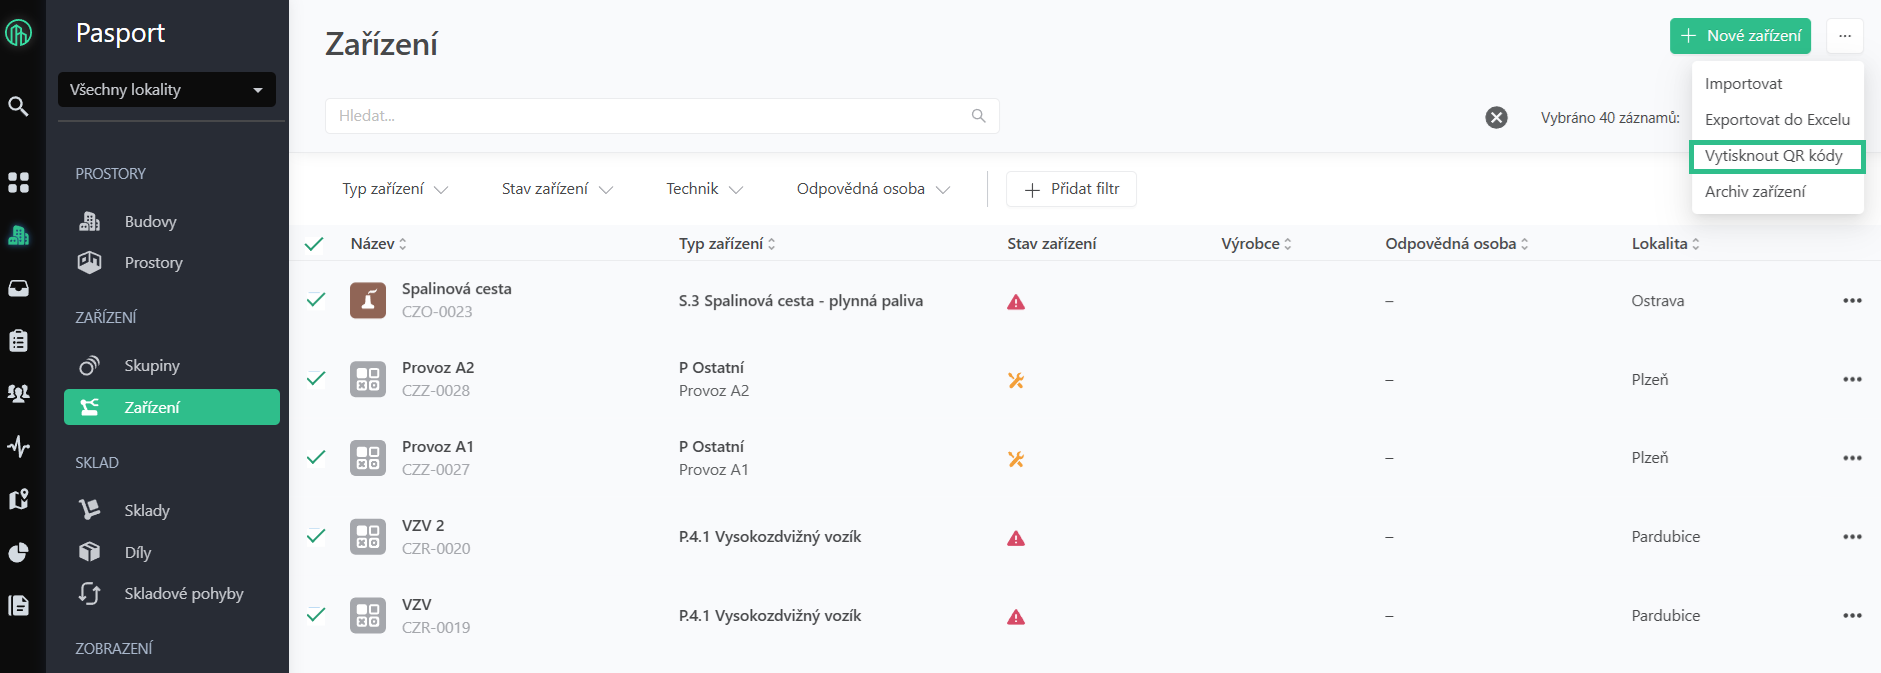Click the Přidat filtr button
Image resolution: width=1881 pixels, height=673 pixels.
tap(1071, 189)
